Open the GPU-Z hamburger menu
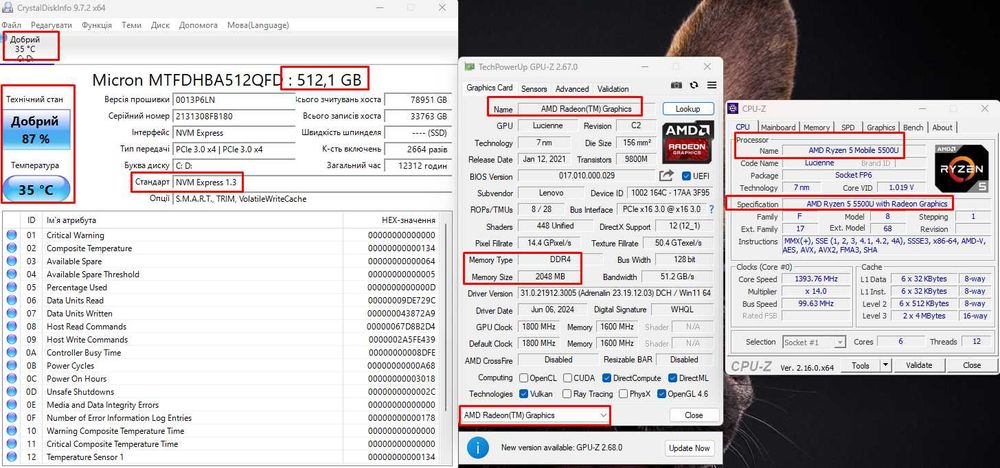This screenshot has height=468, width=1000. click(712, 85)
